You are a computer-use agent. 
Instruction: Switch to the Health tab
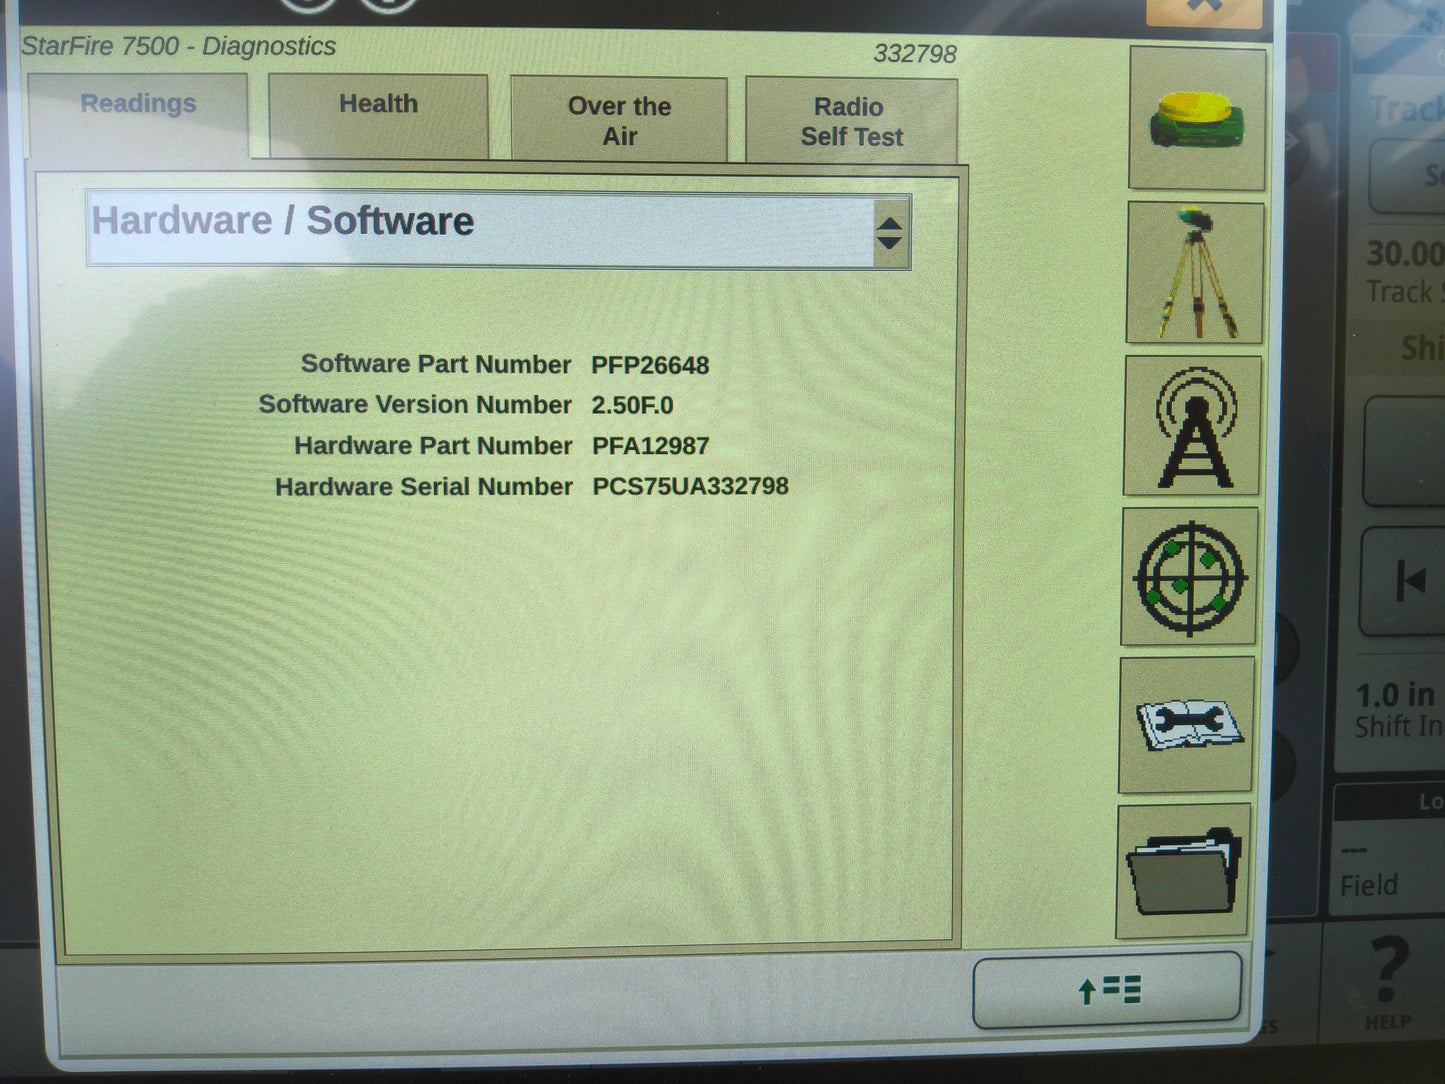tap(378, 115)
